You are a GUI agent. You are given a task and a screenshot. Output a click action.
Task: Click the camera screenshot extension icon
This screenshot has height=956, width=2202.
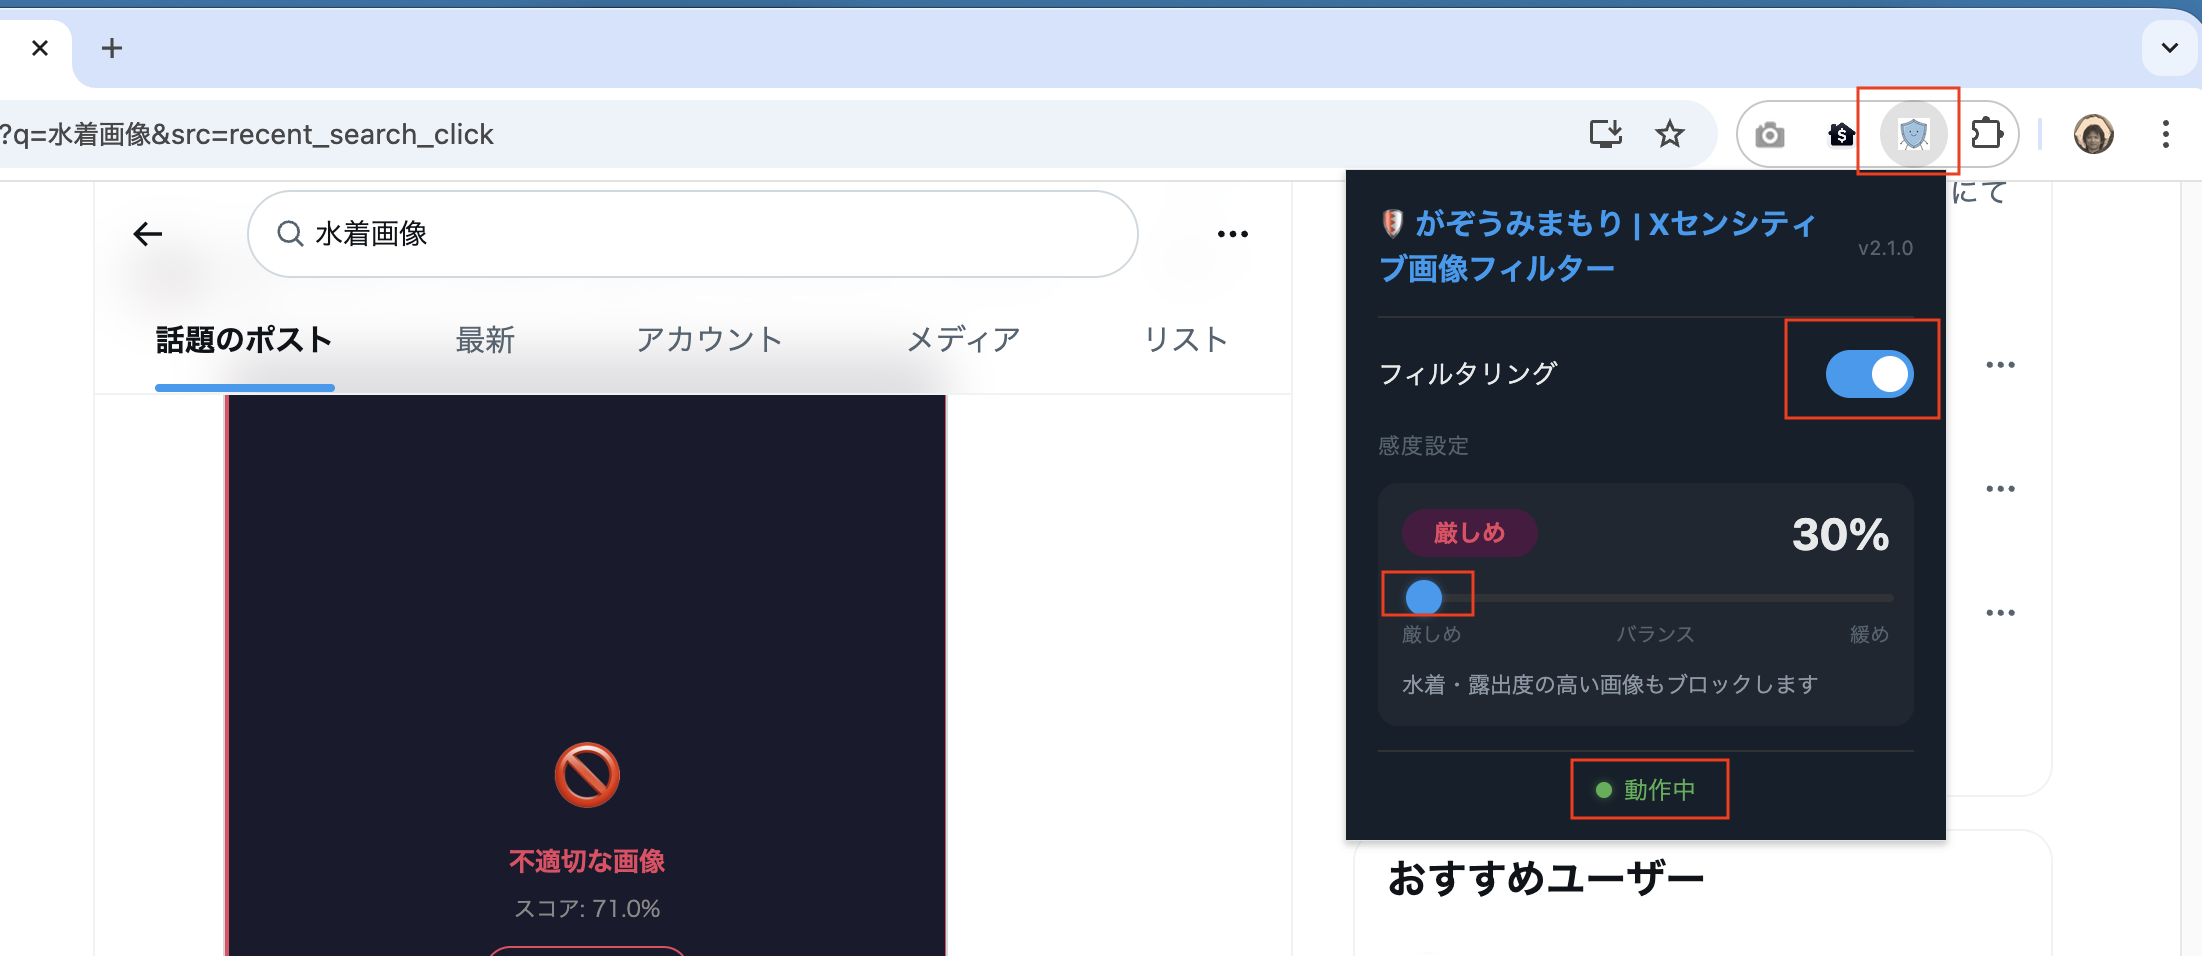(x=1769, y=134)
